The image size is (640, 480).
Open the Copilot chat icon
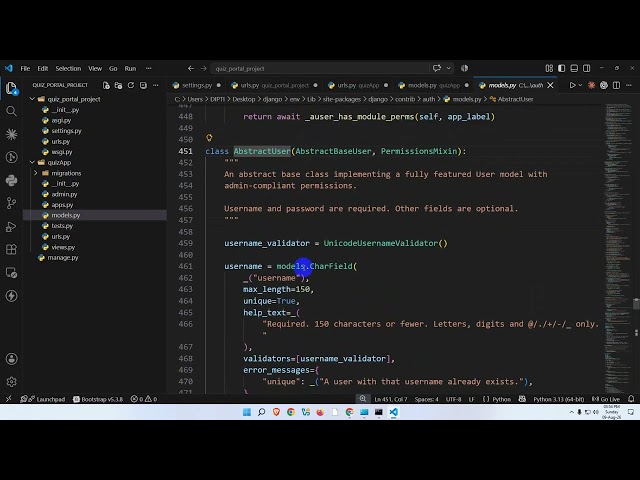click(437, 69)
